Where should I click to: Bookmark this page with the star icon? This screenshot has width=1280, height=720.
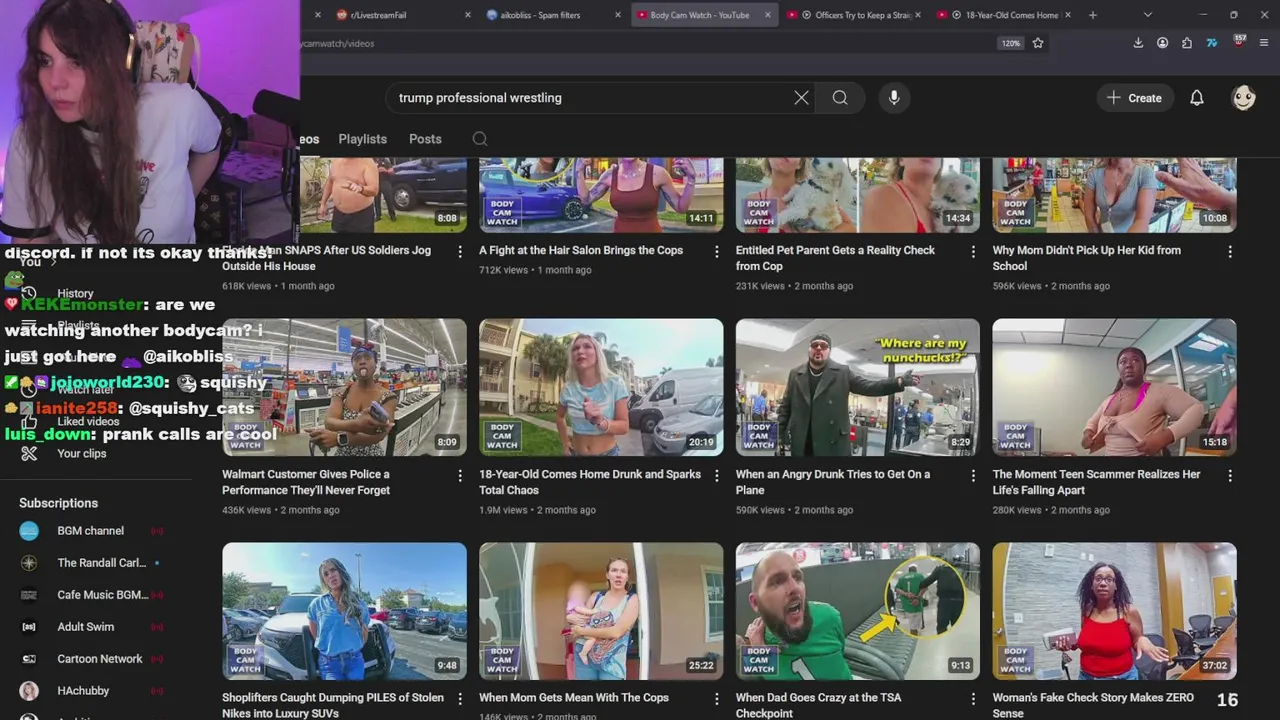click(1038, 43)
